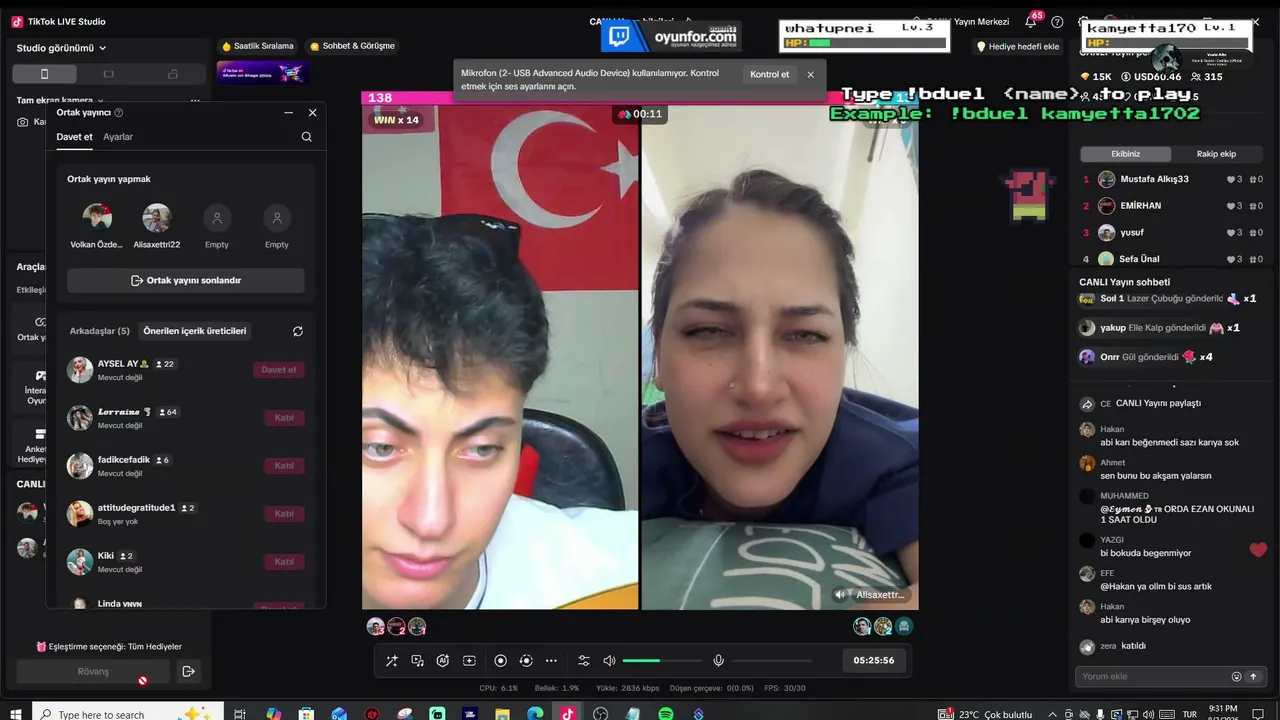Open the notifications bell icon
Viewport: 1280px width, 720px height.
pos(1031,22)
